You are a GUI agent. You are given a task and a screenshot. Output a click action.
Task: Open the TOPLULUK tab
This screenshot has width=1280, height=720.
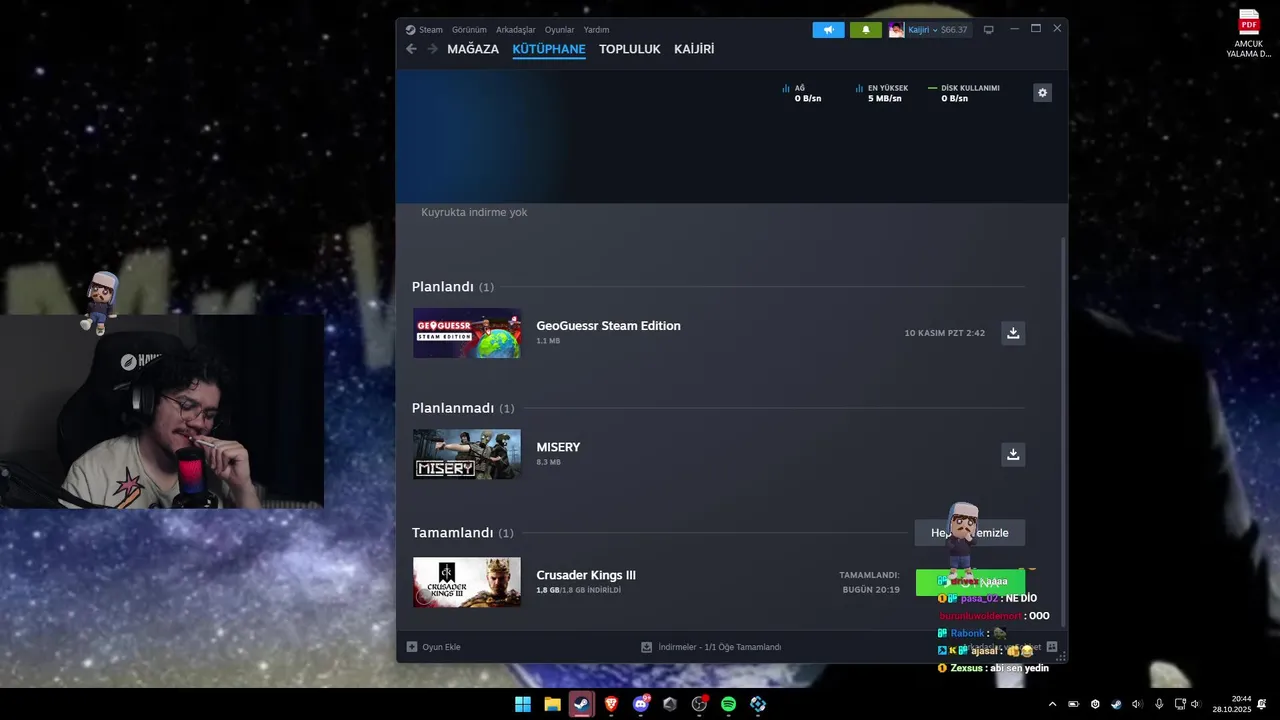pos(630,49)
